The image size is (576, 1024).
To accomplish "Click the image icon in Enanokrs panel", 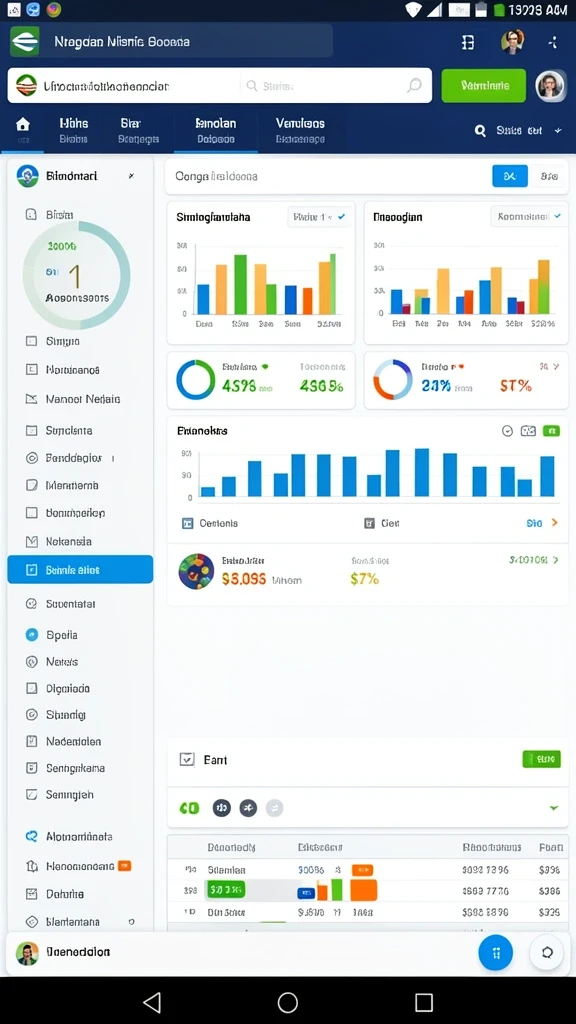I will pos(528,431).
